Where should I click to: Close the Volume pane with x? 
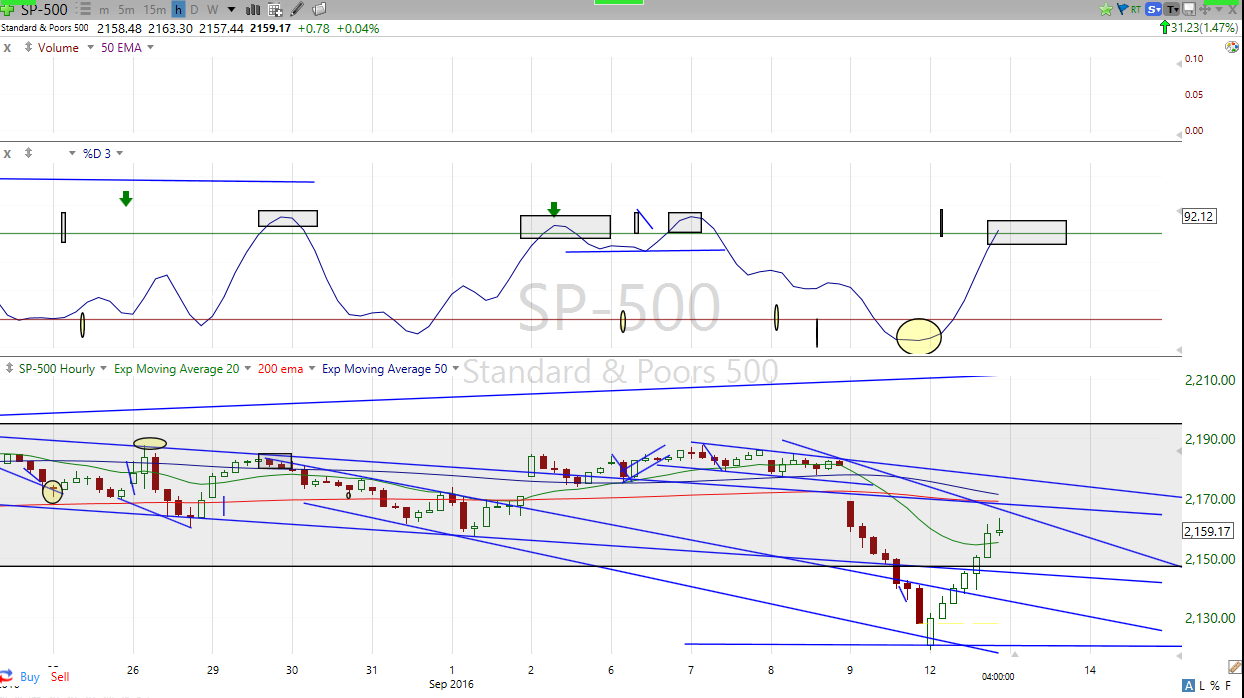click(7, 48)
